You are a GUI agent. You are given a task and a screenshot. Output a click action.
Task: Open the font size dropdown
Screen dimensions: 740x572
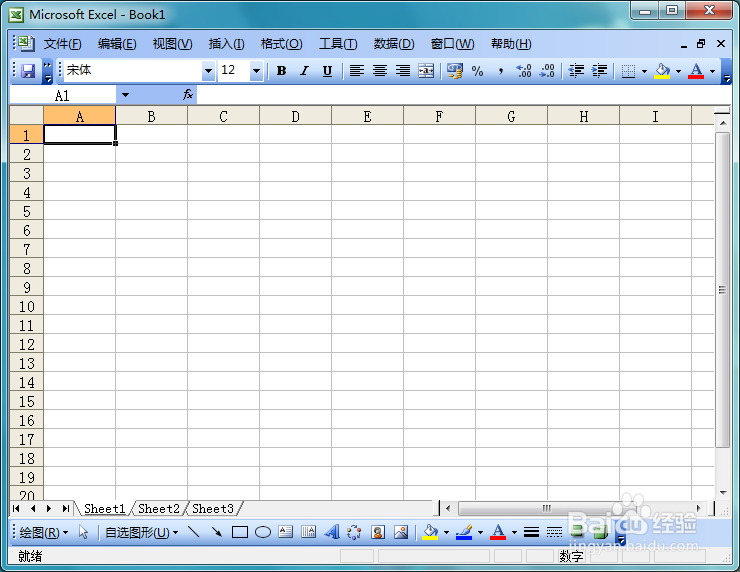(x=256, y=71)
